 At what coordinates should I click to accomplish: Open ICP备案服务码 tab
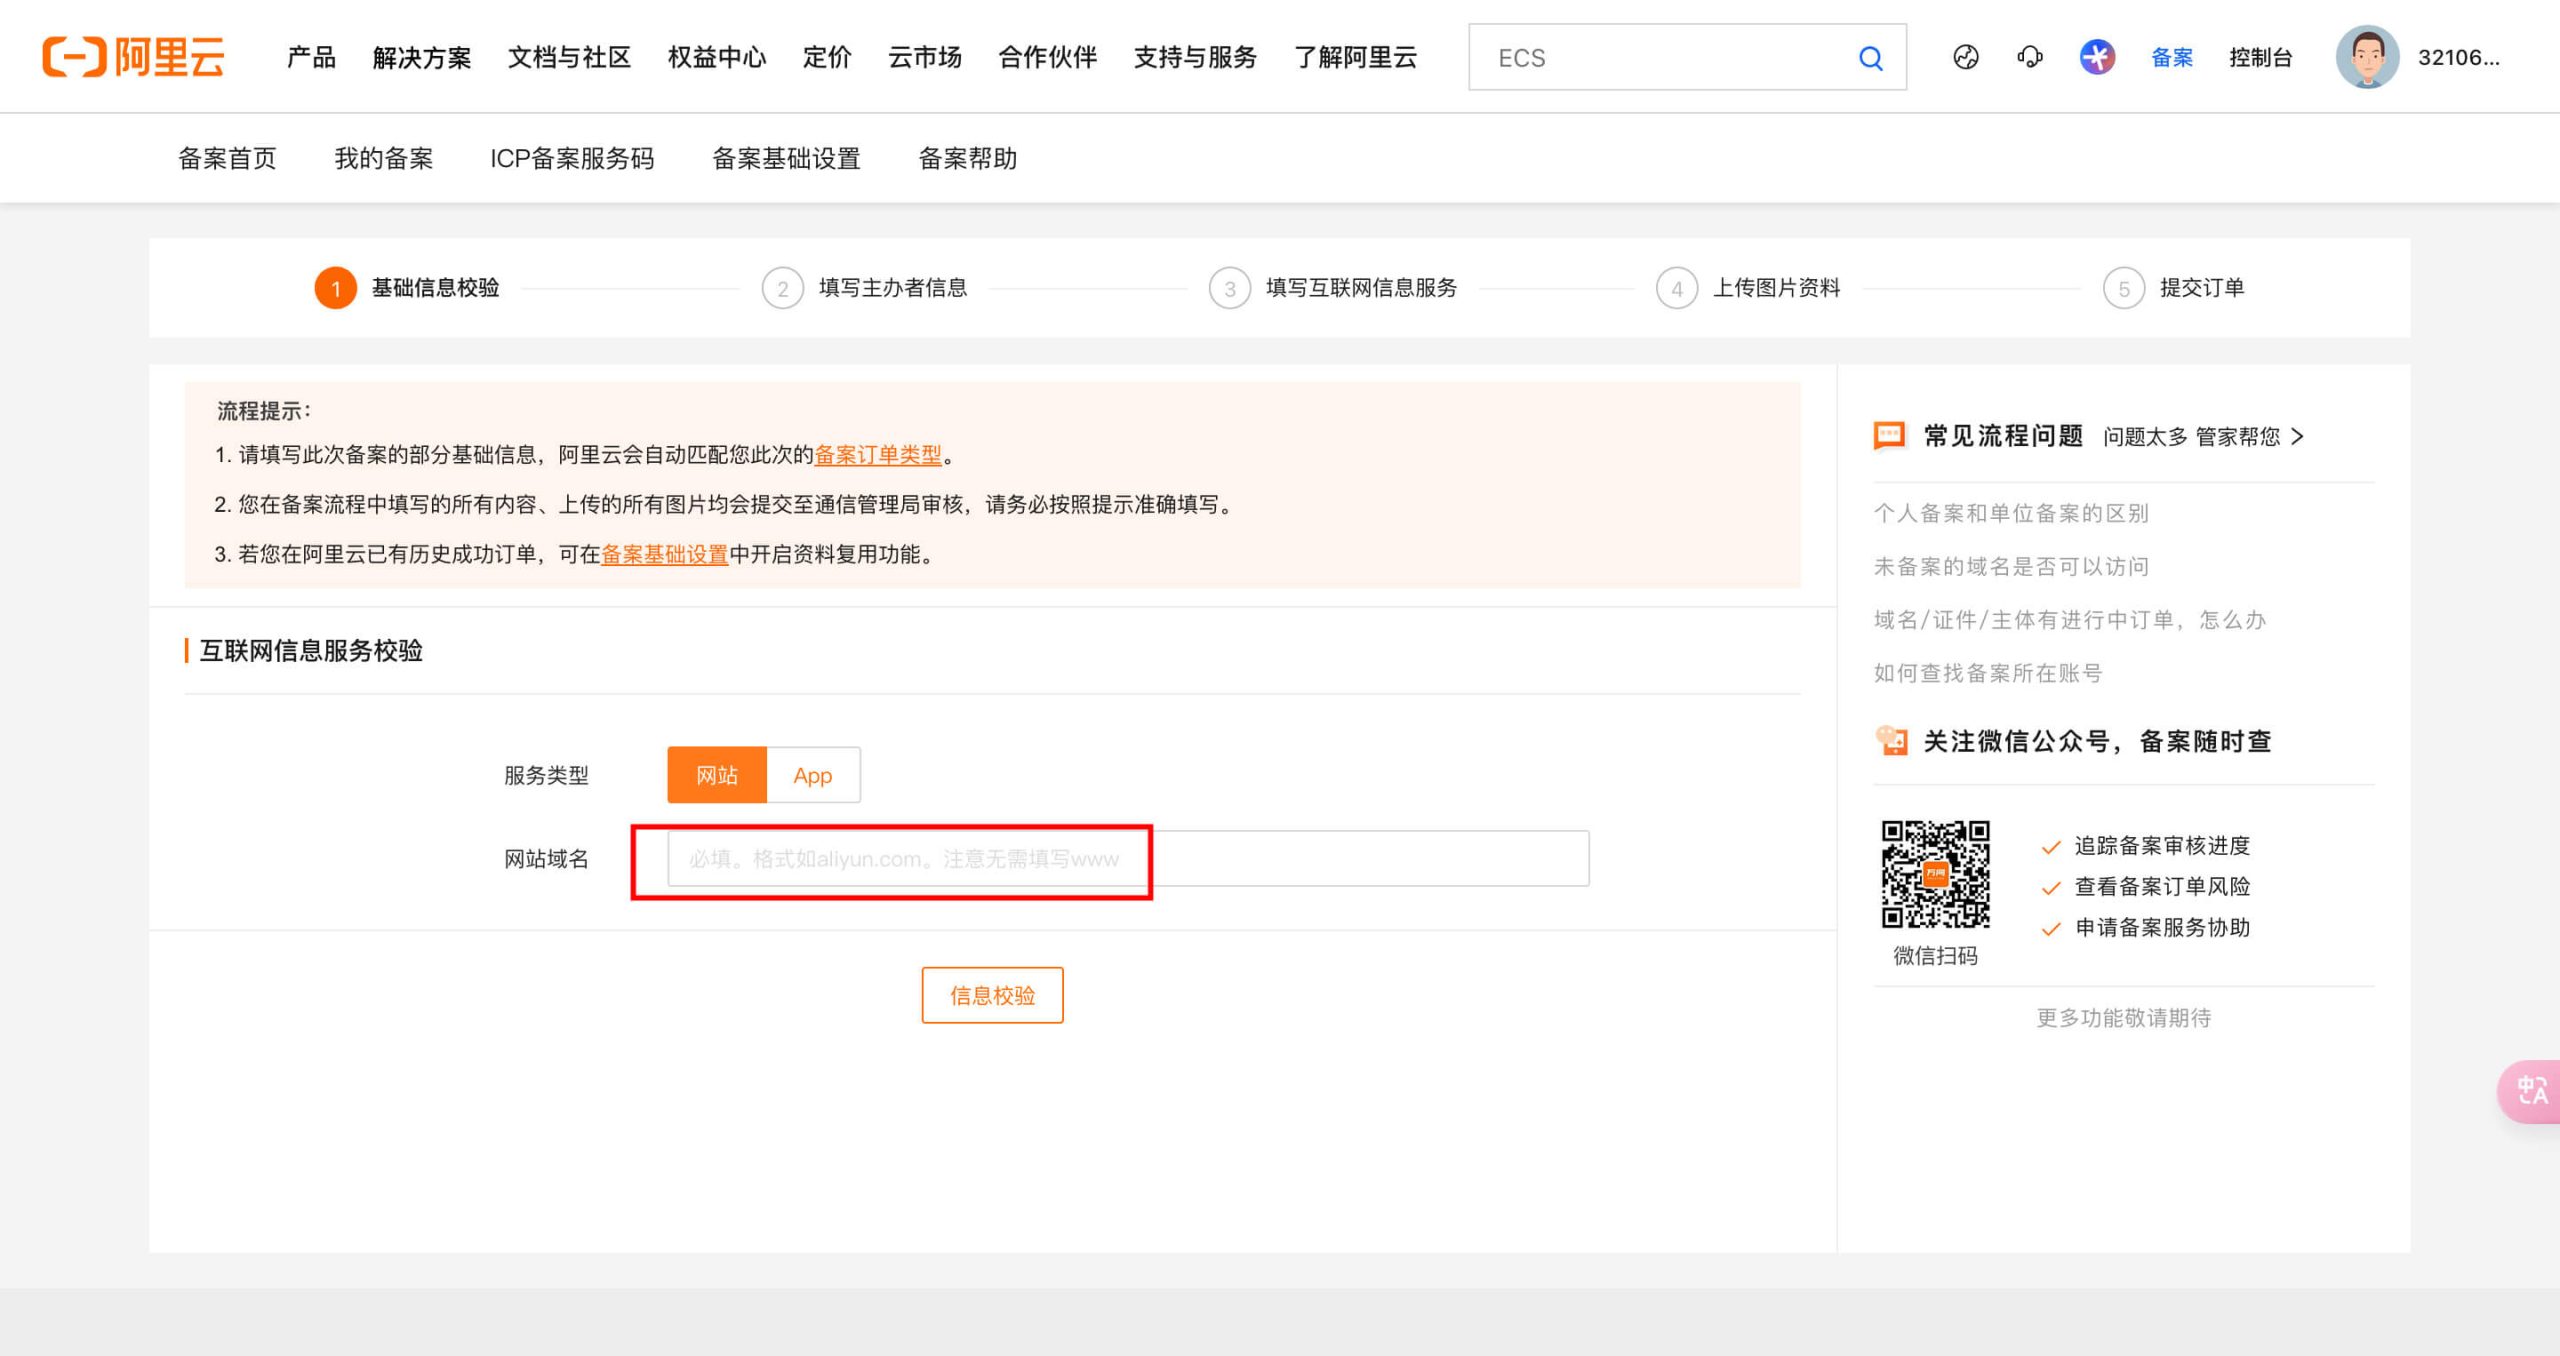tap(572, 158)
